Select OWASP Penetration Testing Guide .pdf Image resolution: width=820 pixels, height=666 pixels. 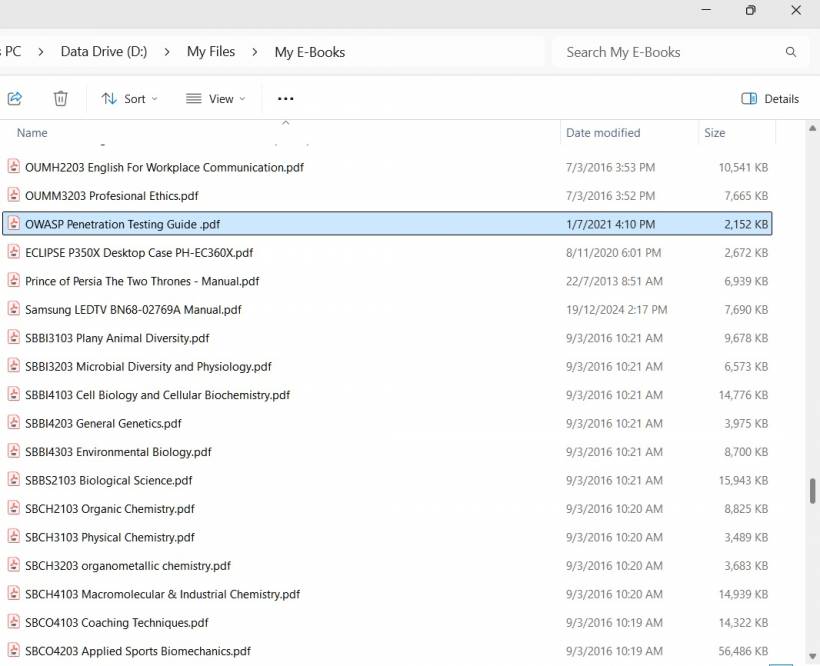coord(387,224)
